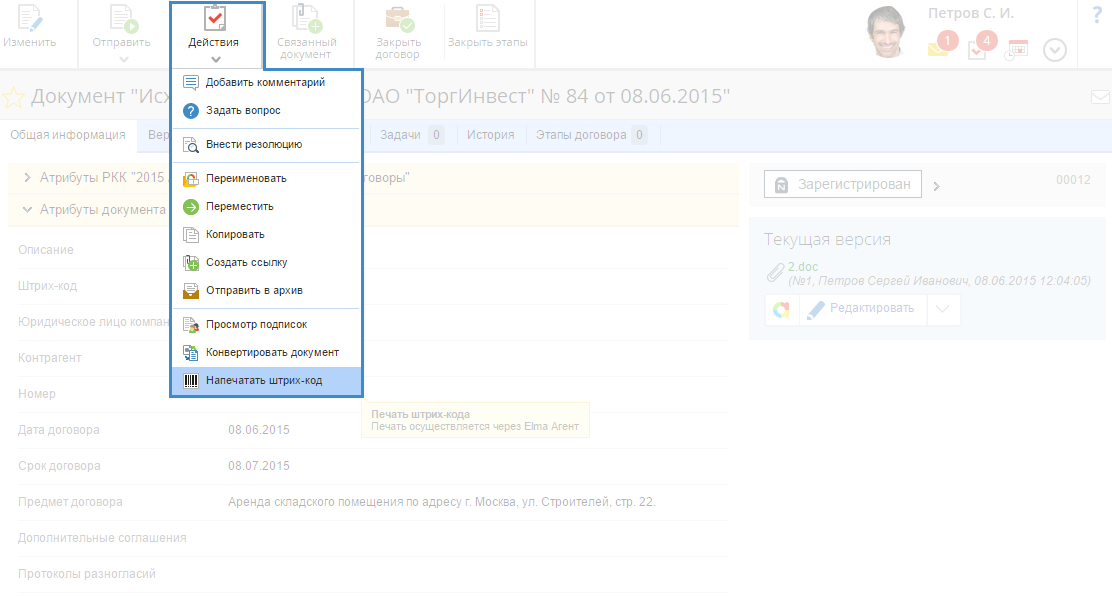Switch to the История tab
The width and height of the screenshot is (1112, 598).
(x=491, y=135)
